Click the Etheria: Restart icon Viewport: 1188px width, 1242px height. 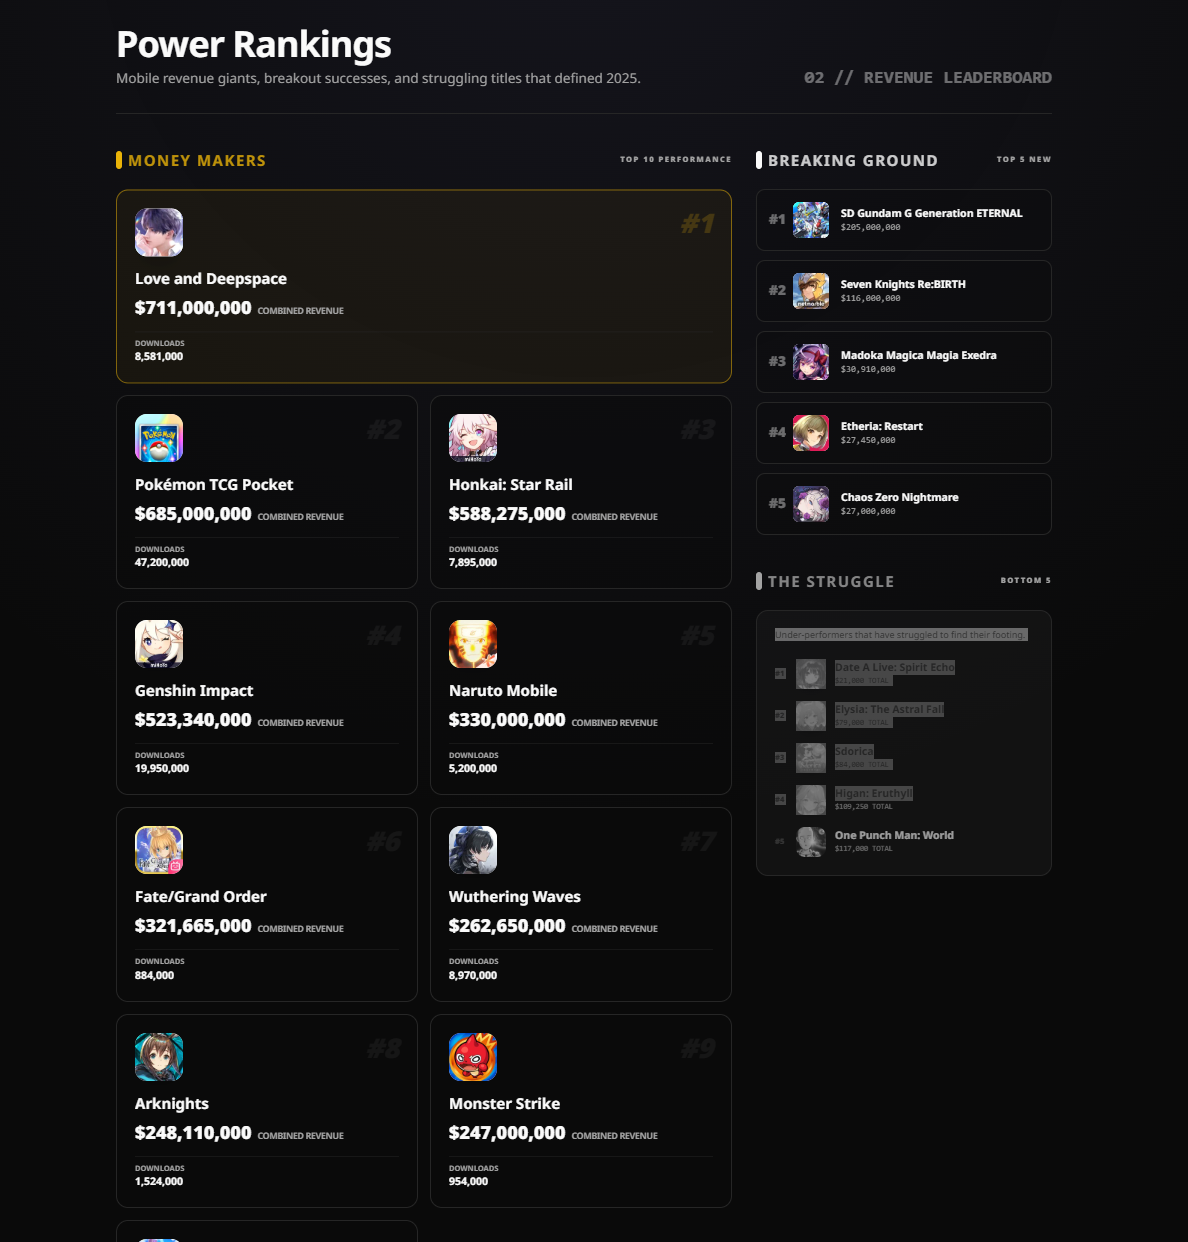click(x=811, y=433)
